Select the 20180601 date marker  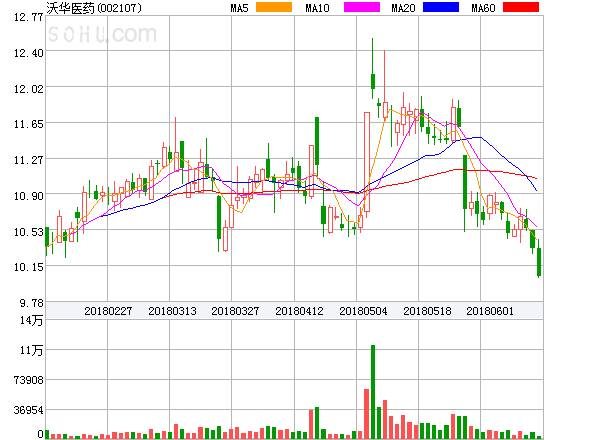pos(490,311)
